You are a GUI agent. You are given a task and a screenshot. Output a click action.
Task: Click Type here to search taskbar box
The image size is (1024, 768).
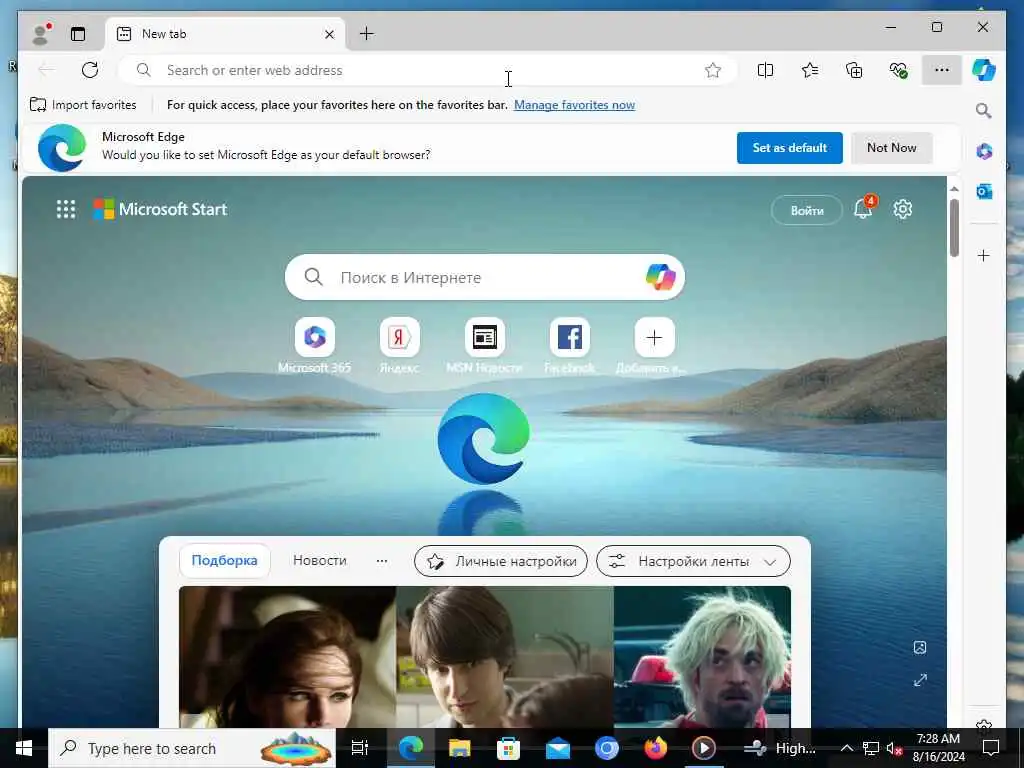coord(192,748)
